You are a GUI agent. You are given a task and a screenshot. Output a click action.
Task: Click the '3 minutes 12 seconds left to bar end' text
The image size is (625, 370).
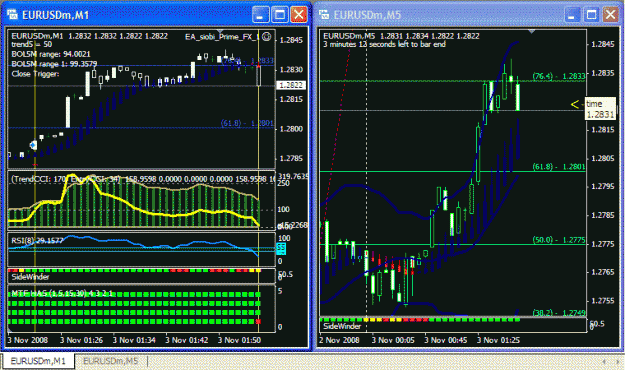click(x=384, y=44)
